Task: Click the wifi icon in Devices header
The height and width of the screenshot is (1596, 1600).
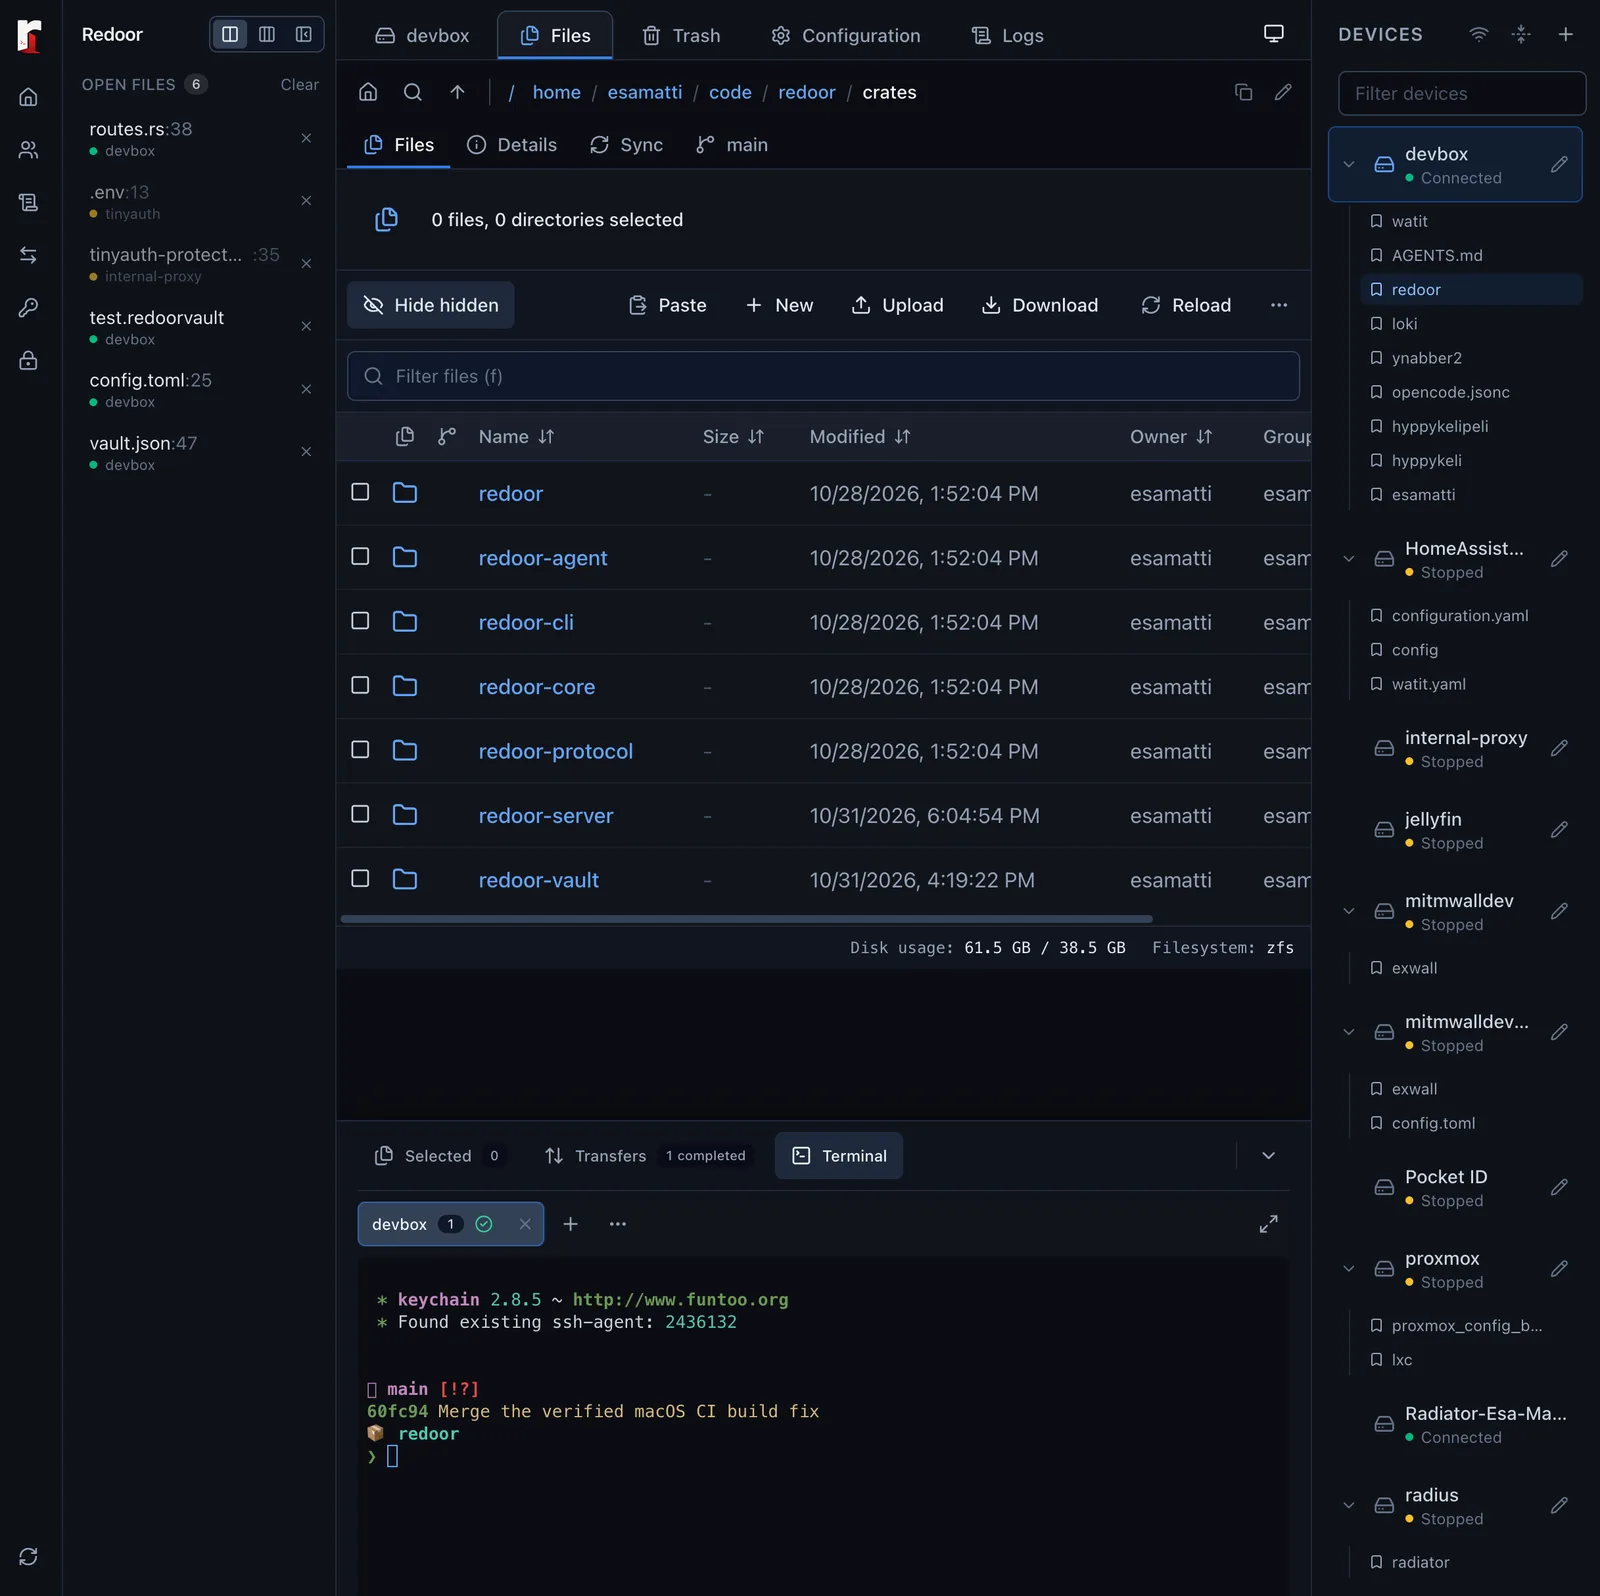Action: click(1478, 34)
